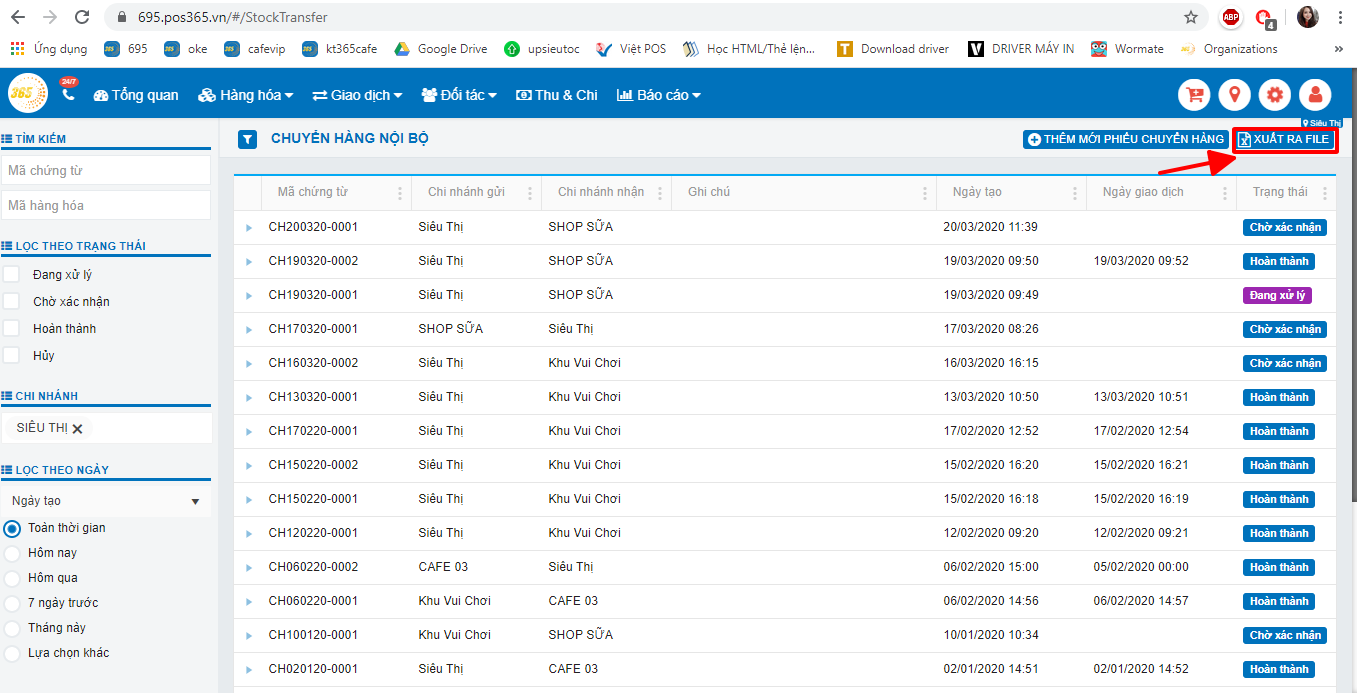Reload the page with browser refresh icon
The height and width of the screenshot is (693, 1357).
83,17
